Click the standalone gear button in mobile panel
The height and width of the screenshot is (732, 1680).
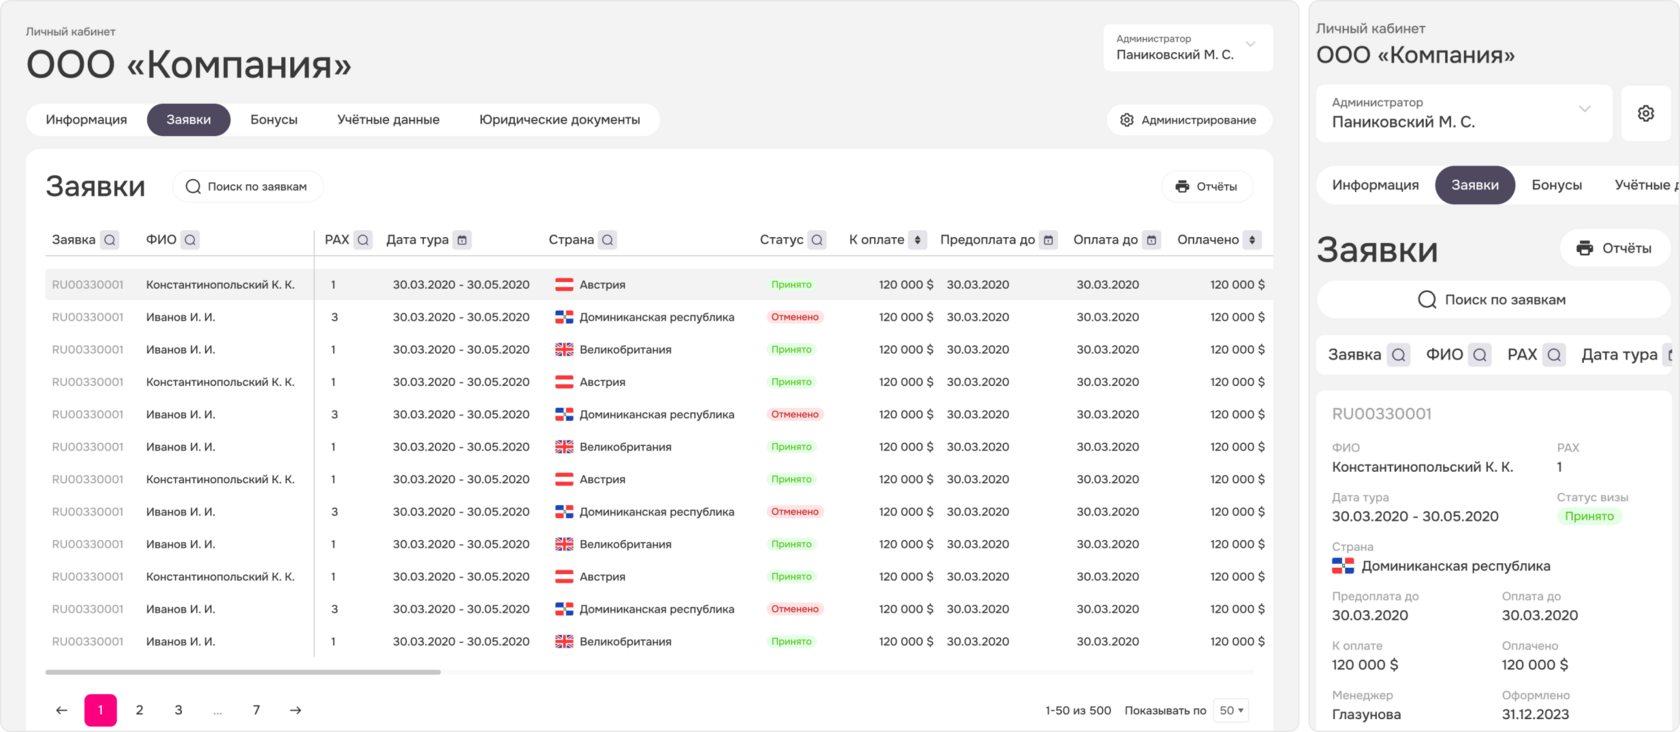coord(1645,114)
